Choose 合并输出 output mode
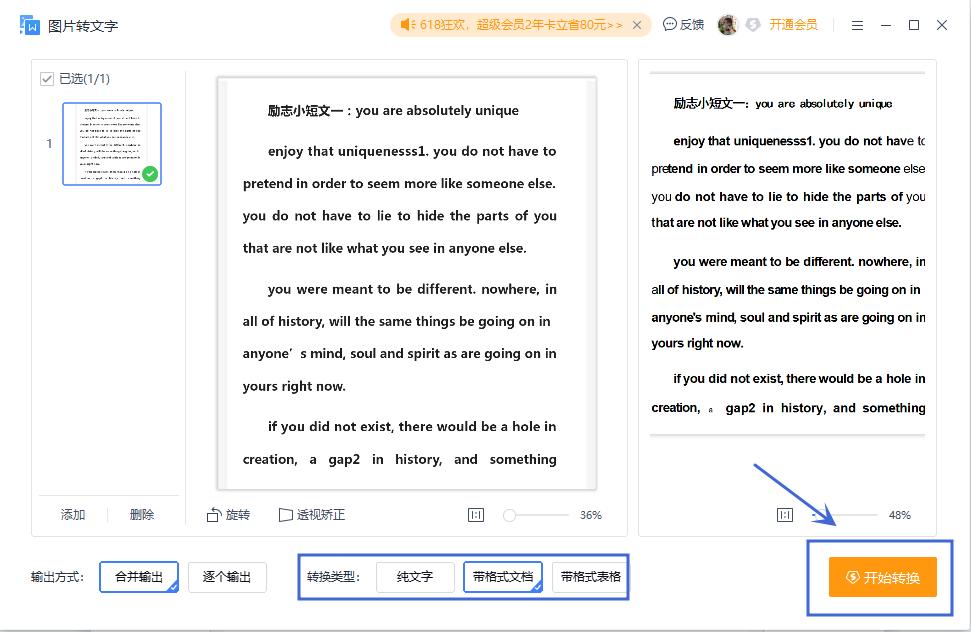 pyautogui.click(x=138, y=577)
